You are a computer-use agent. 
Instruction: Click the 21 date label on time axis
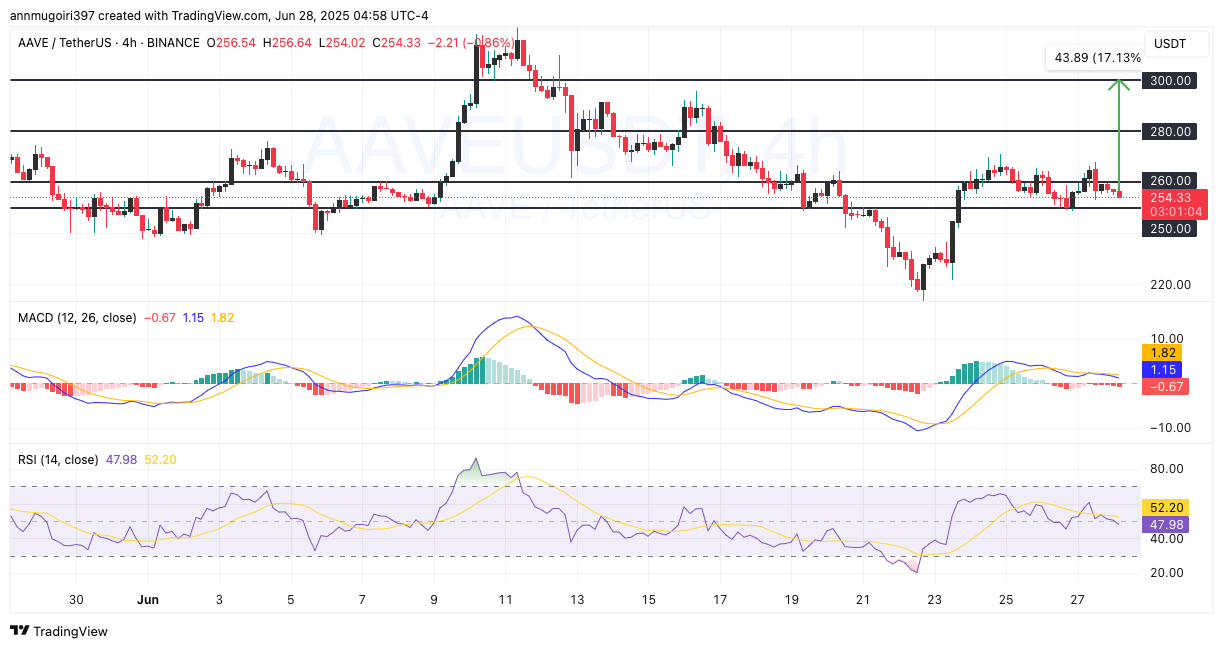click(x=863, y=599)
